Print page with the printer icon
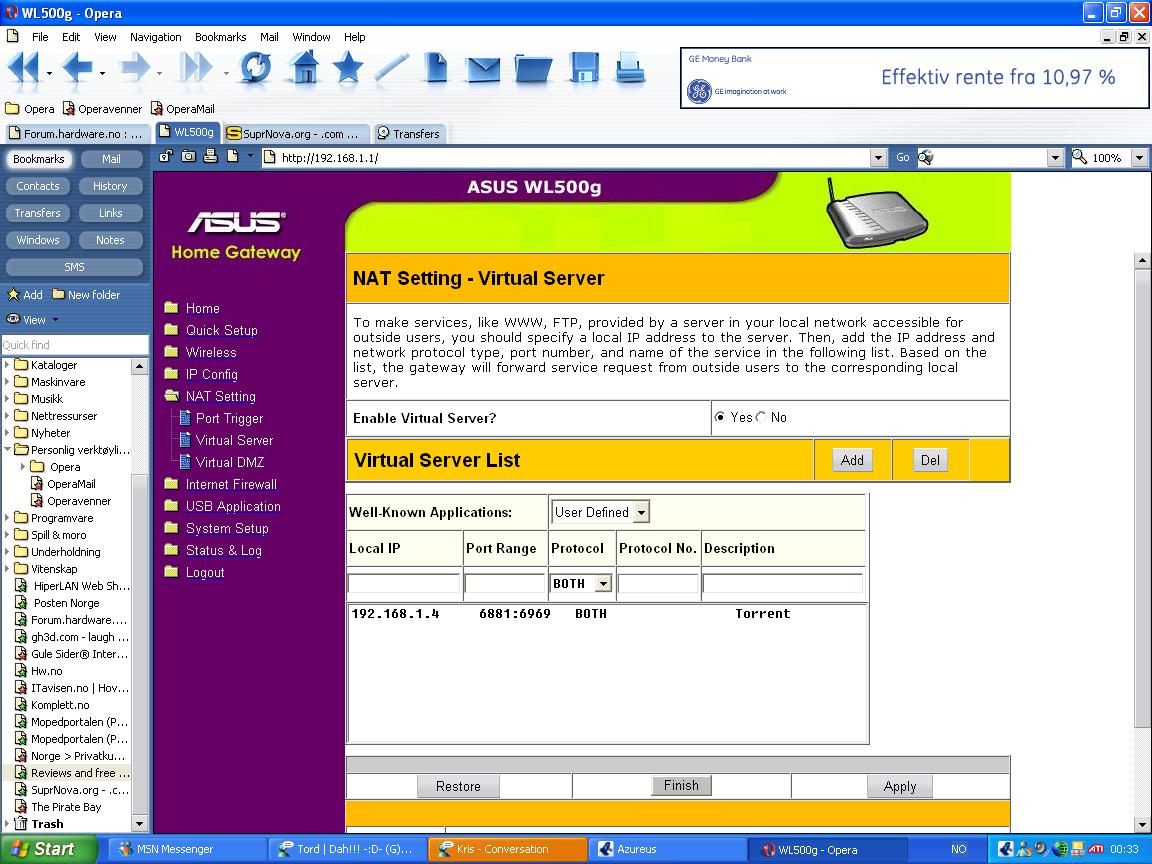Image resolution: width=1152 pixels, height=864 pixels. [x=630, y=68]
